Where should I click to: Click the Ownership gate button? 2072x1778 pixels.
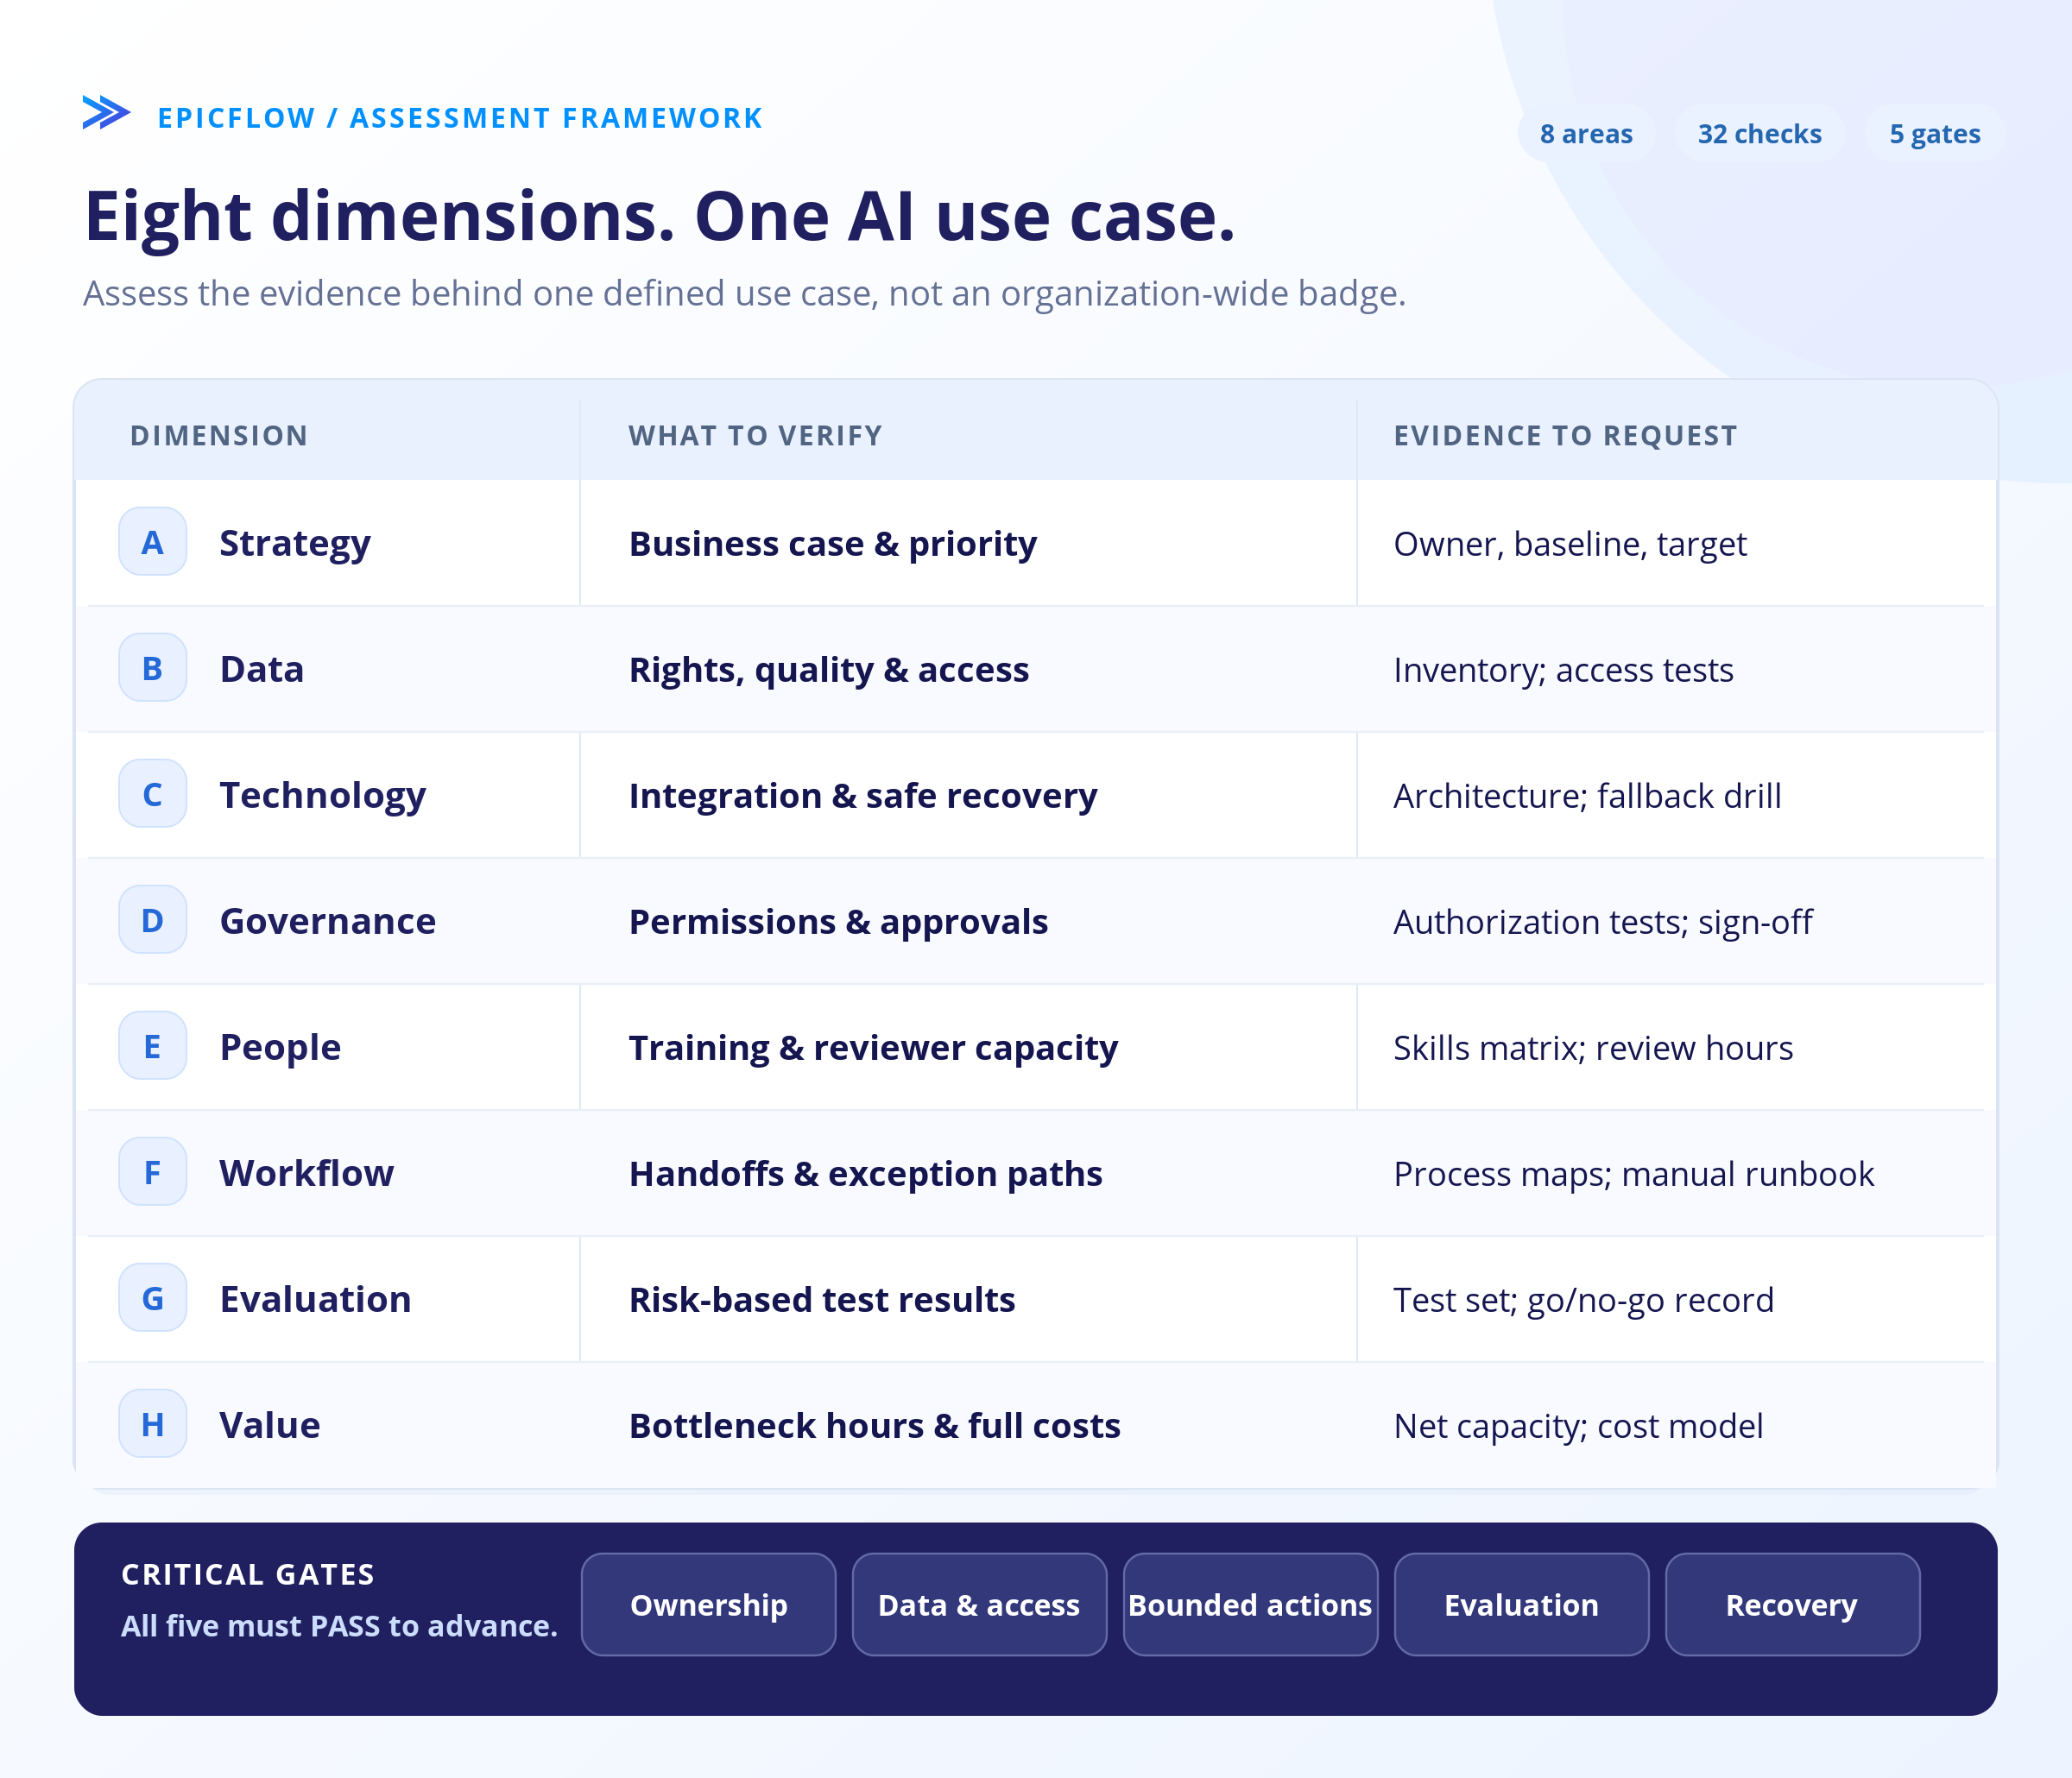tap(708, 1604)
